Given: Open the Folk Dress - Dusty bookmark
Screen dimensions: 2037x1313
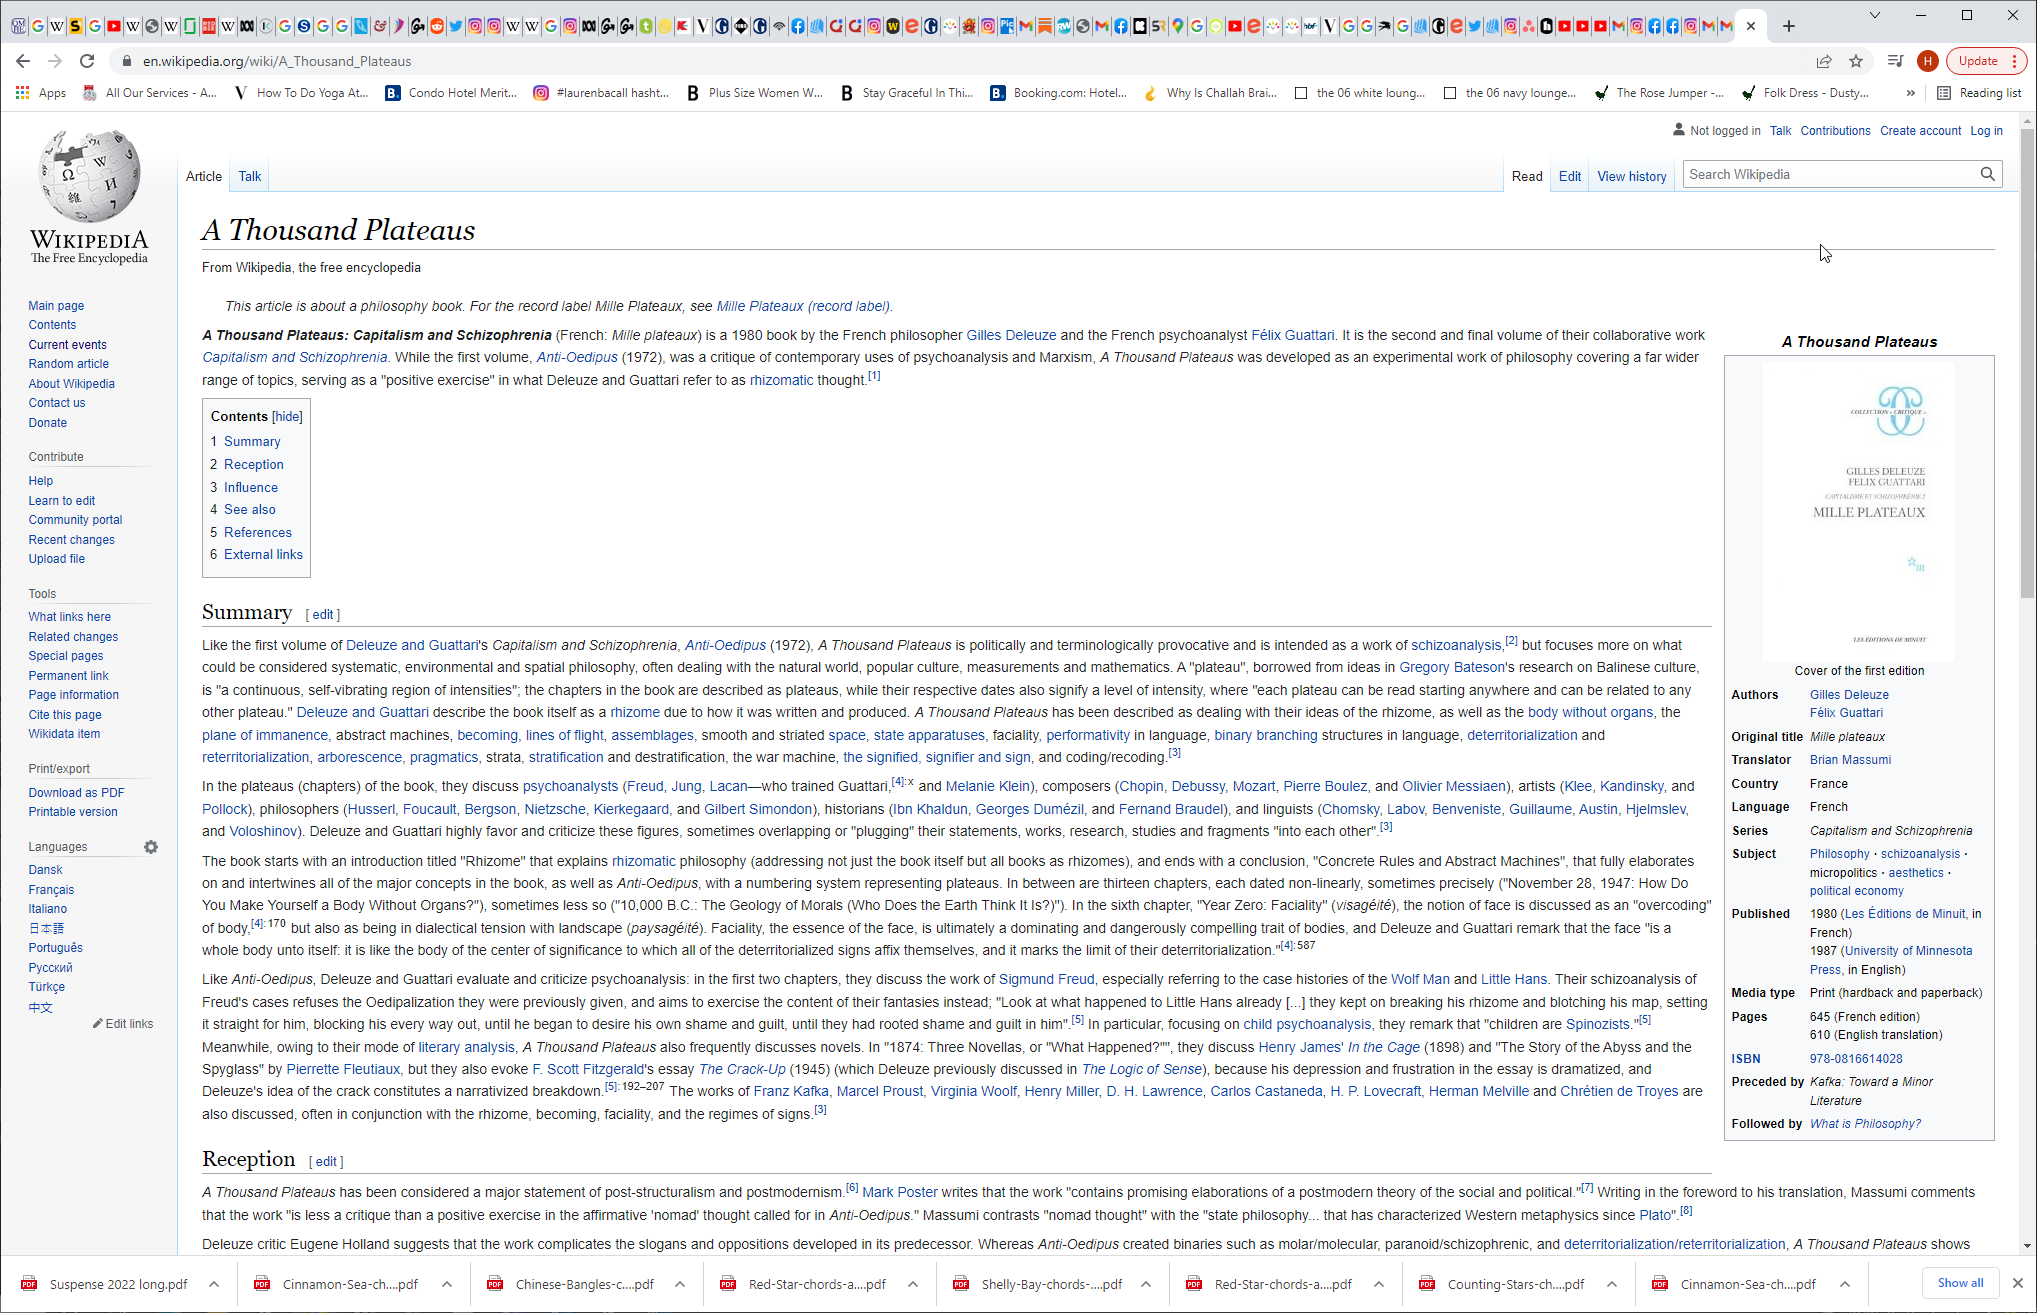Looking at the screenshot, I should (x=1805, y=93).
